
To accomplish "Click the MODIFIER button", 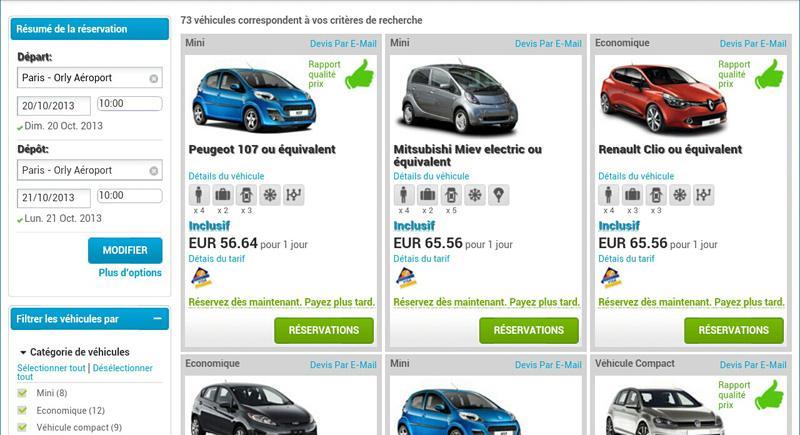I will tap(125, 250).
